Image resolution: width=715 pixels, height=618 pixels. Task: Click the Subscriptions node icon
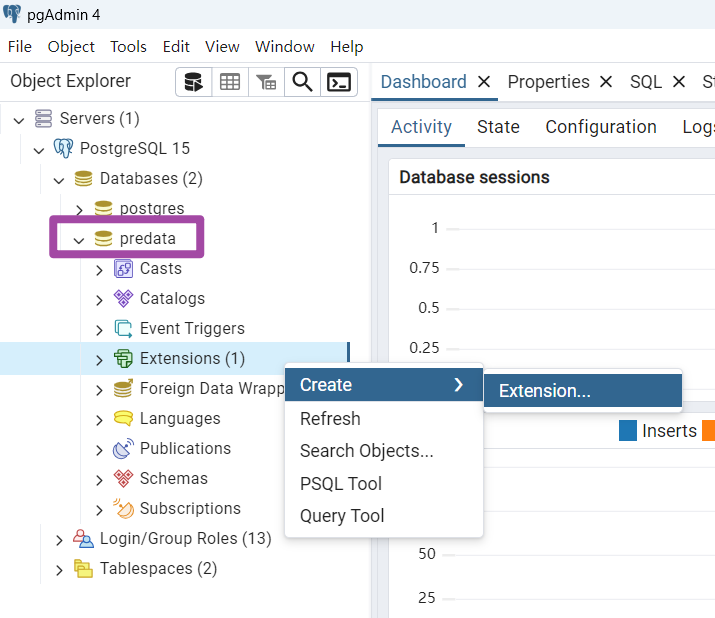tap(123, 509)
